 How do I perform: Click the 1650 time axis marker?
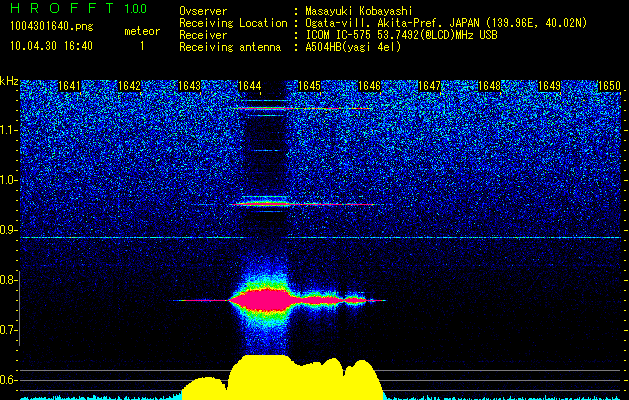tap(609, 86)
